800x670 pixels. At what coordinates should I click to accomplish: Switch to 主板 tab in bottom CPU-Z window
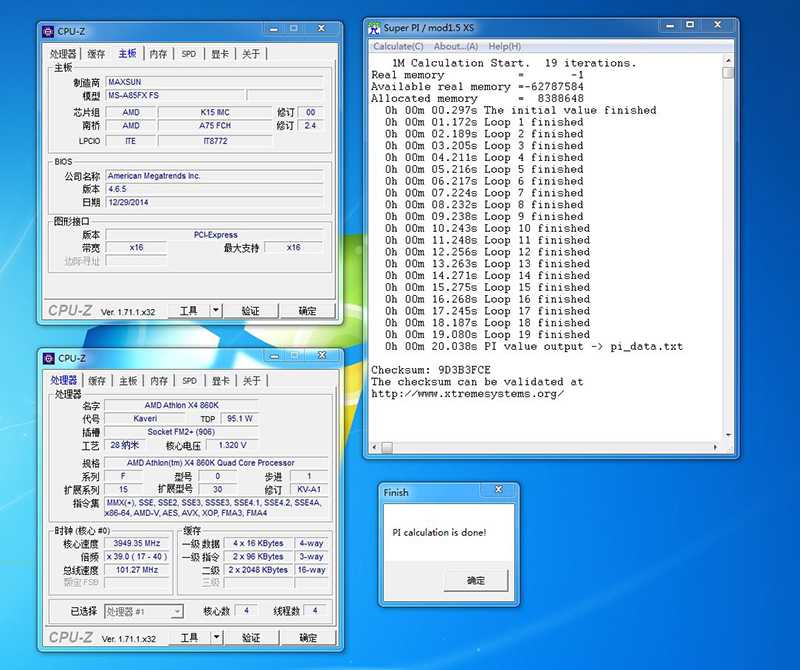(x=128, y=381)
